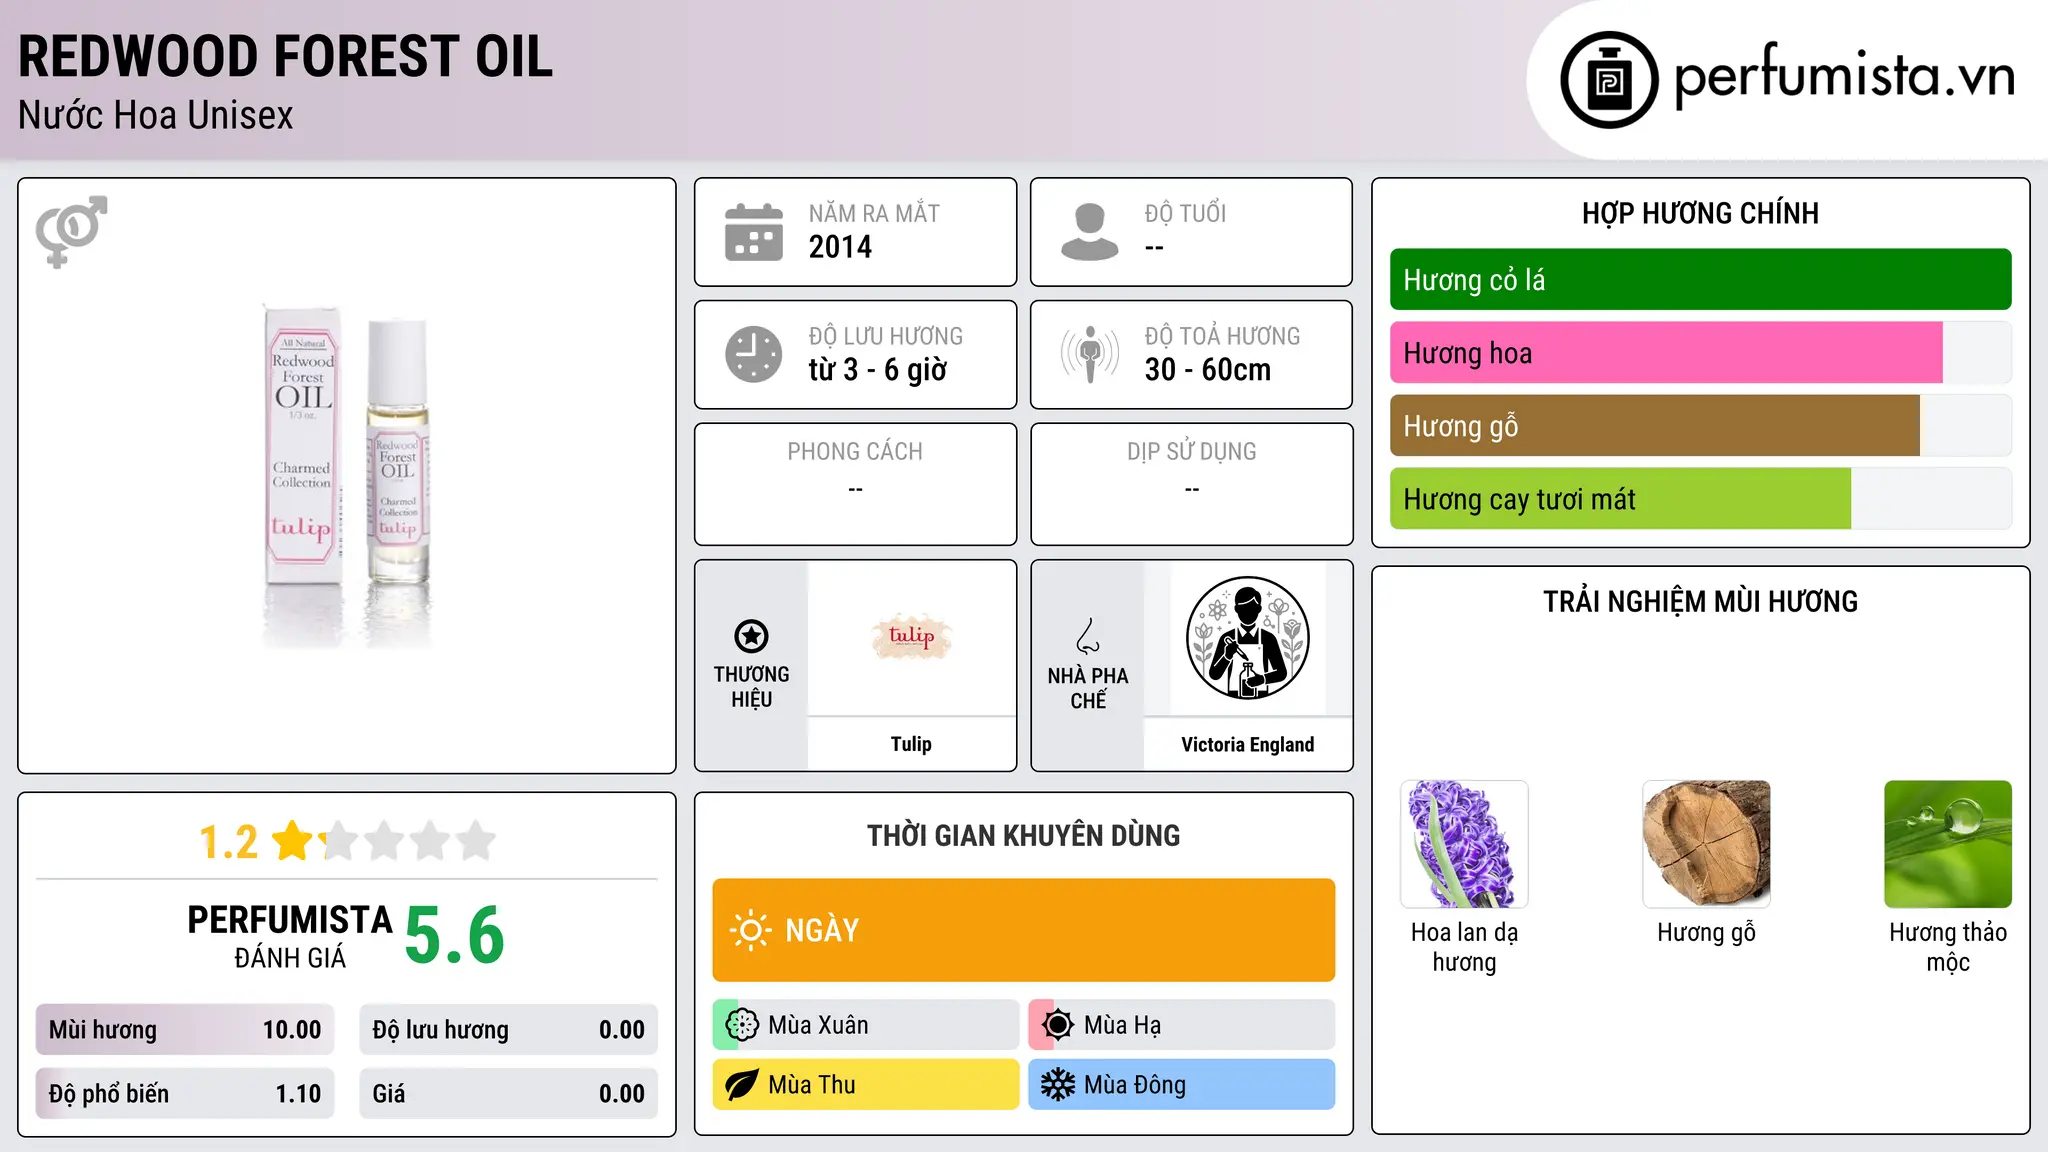Viewport: 2048px width, 1152px height.
Task: Click the sun icon in the Ngày bar
Action: coord(750,930)
